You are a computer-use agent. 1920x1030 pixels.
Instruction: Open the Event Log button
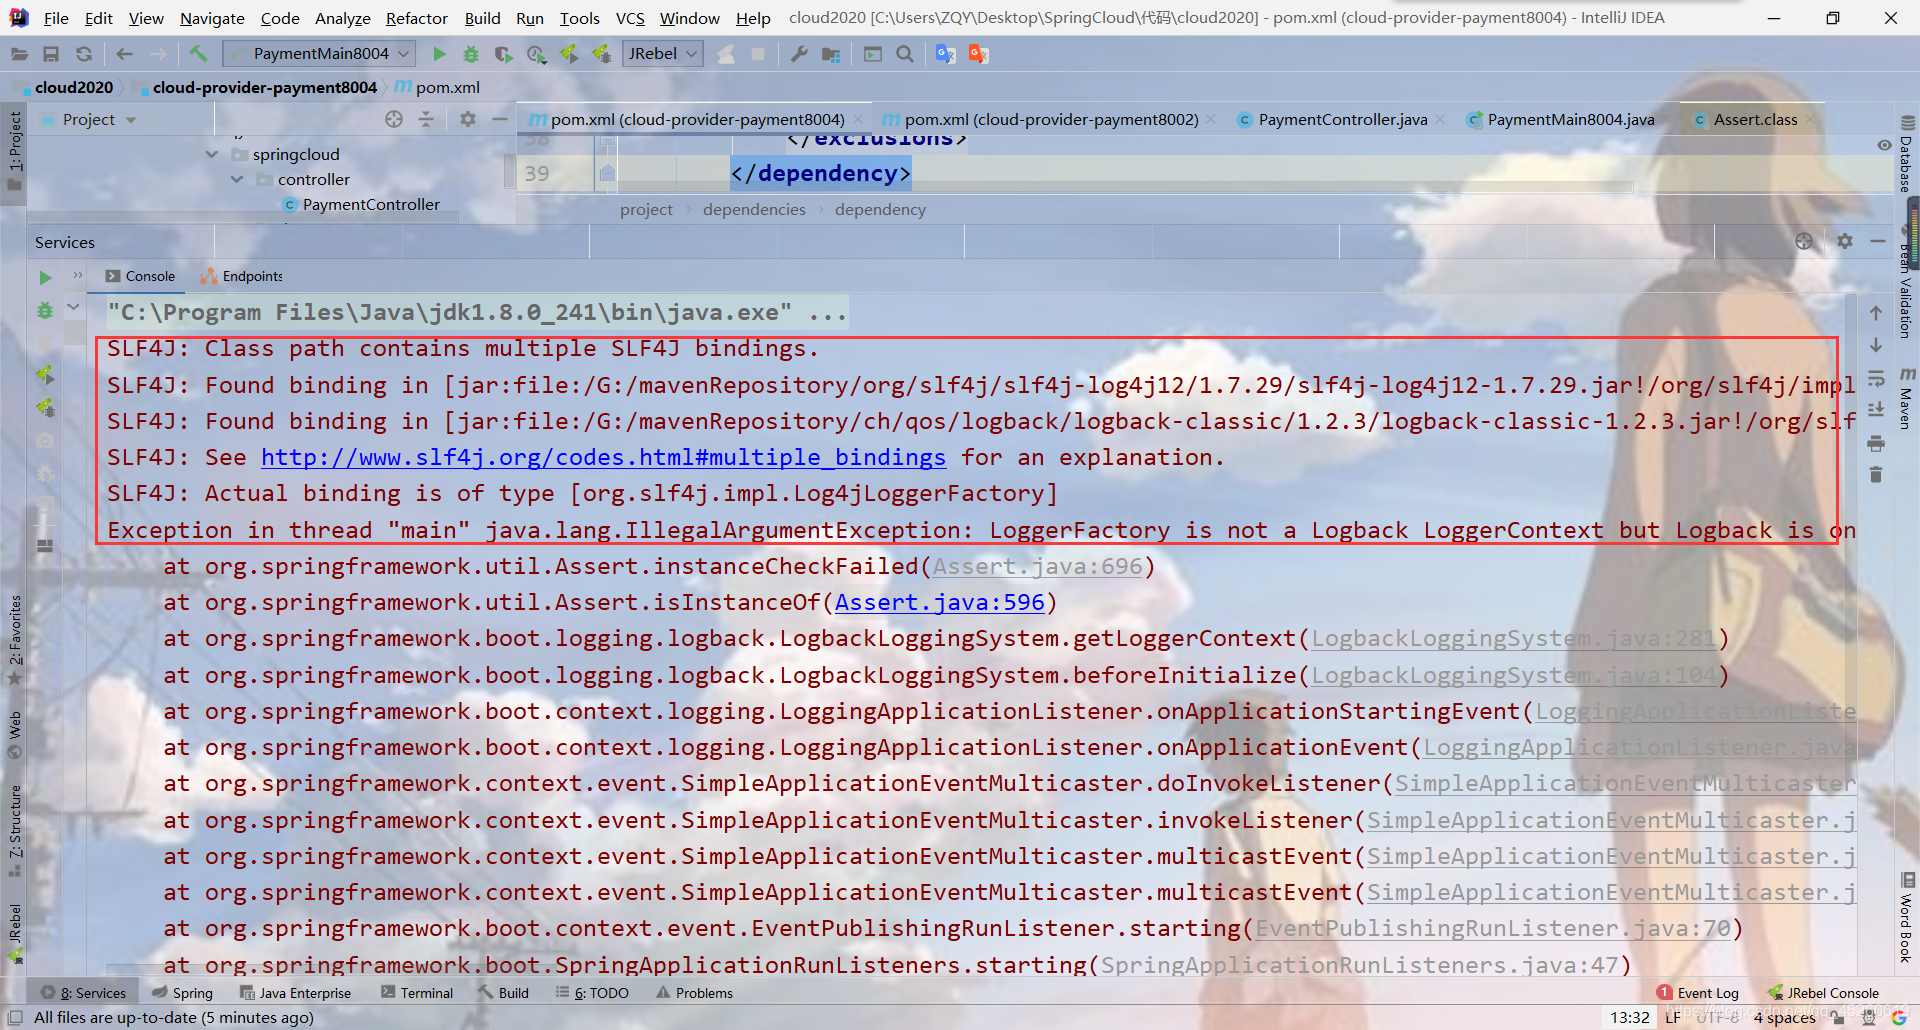[1698, 993]
